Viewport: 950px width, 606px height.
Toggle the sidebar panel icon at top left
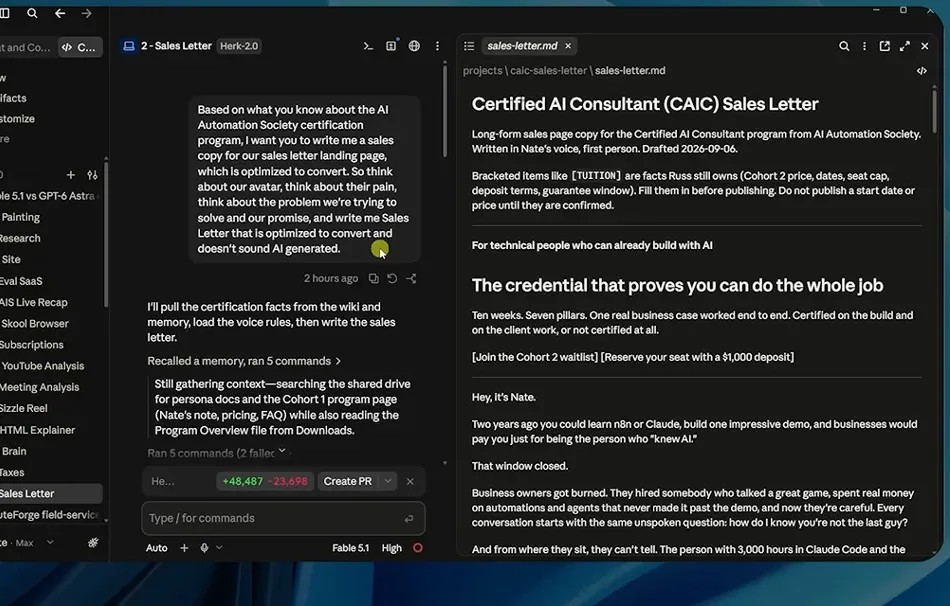point(4,13)
